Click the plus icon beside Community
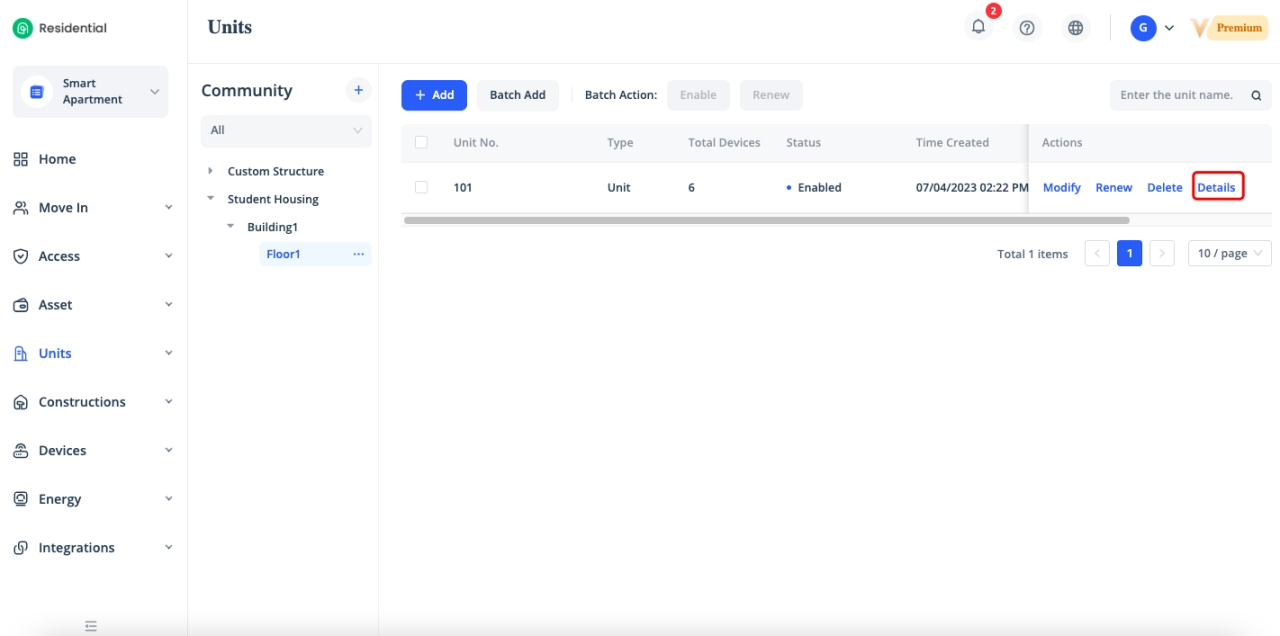 tap(358, 90)
